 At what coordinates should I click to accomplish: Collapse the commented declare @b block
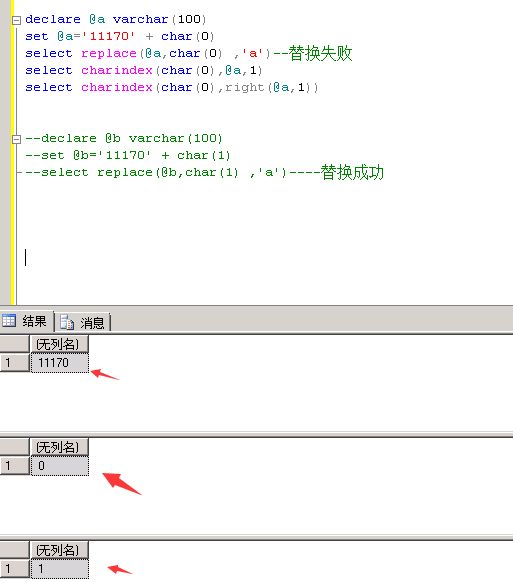pos(16,139)
